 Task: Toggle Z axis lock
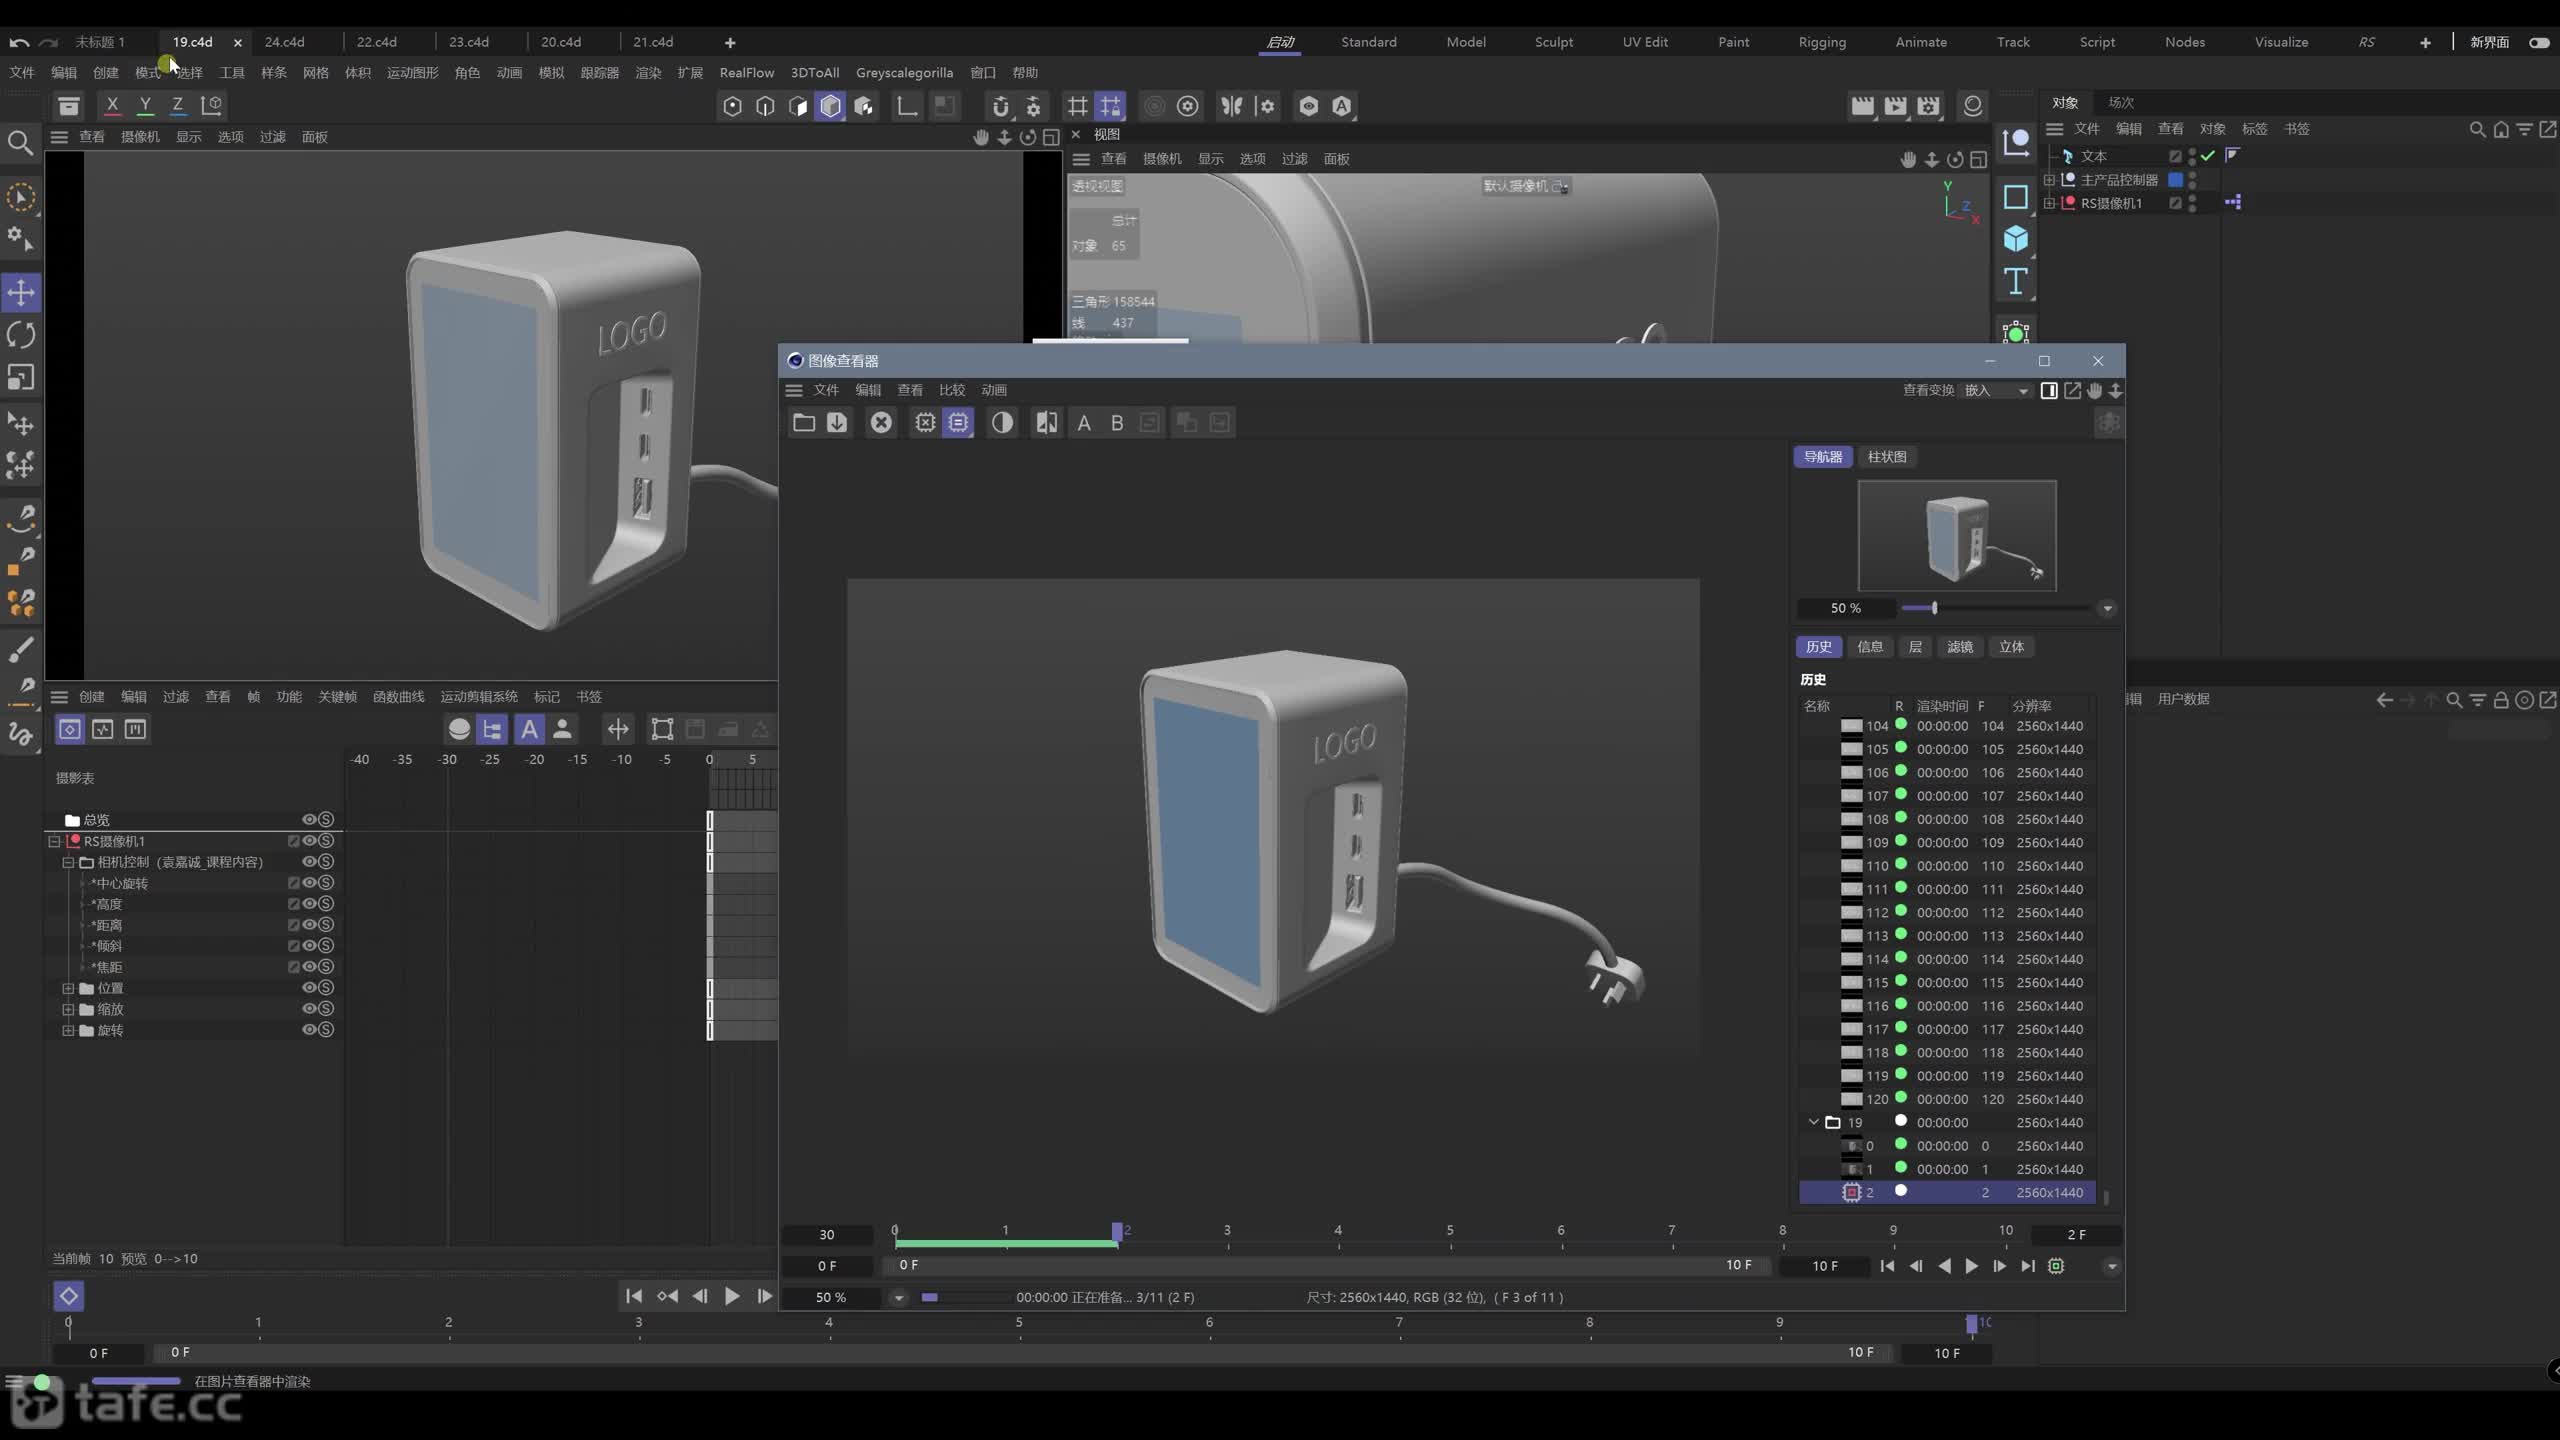[x=177, y=105]
